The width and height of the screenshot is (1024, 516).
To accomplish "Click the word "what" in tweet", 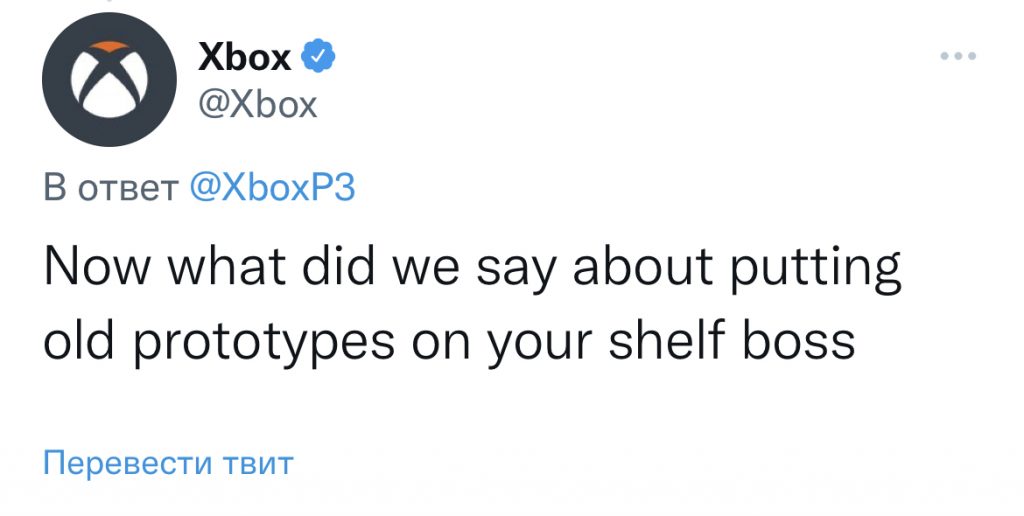I will pyautogui.click(x=227, y=266).
